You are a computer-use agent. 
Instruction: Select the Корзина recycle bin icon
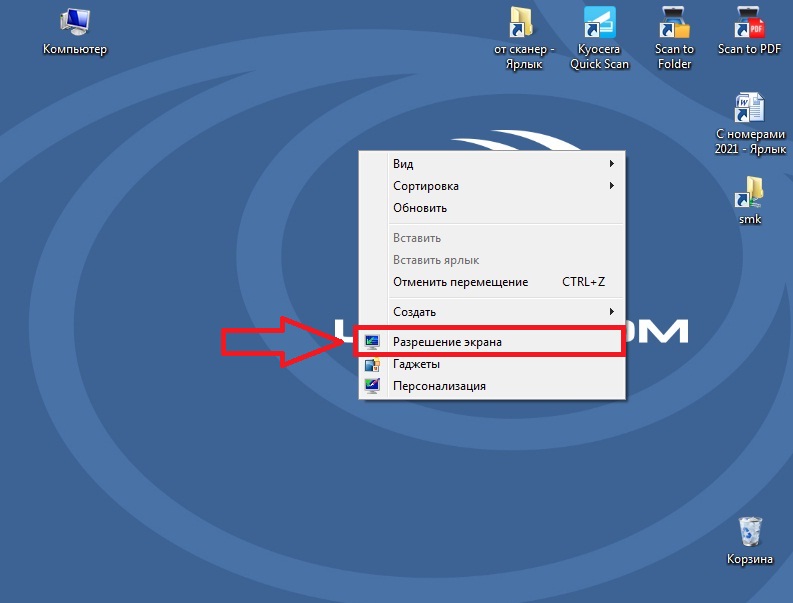750,532
